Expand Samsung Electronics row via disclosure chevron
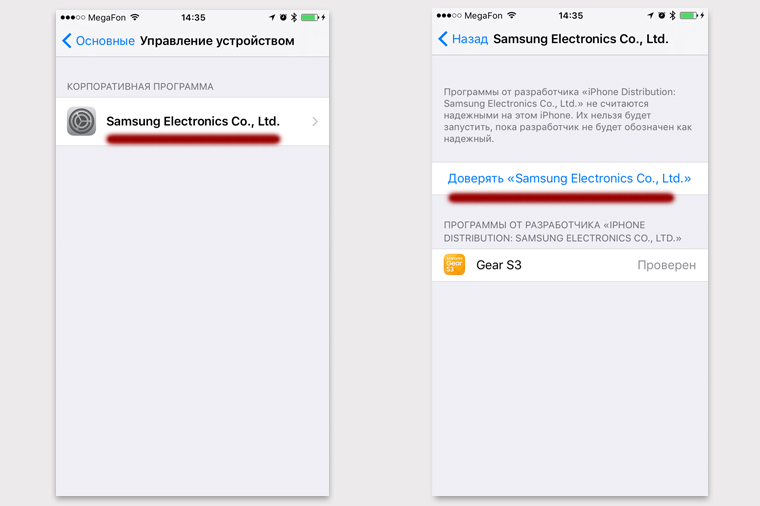The width and height of the screenshot is (760, 506). coord(315,121)
